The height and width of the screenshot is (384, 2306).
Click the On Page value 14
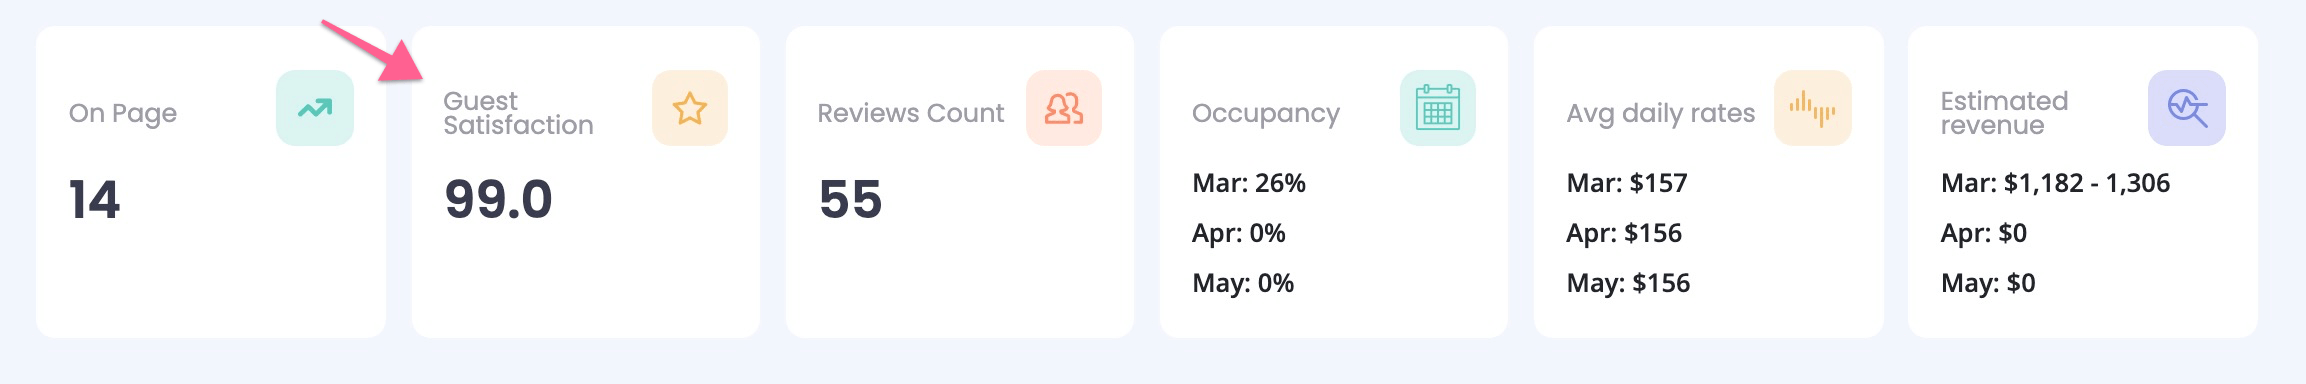94,199
